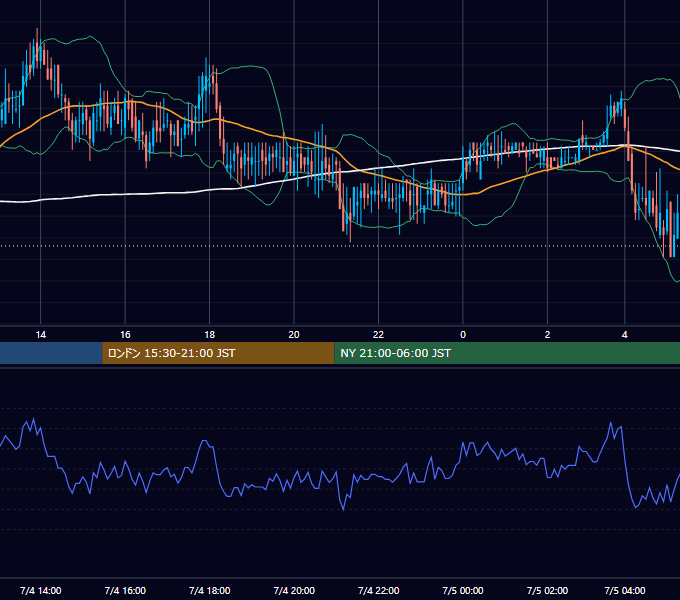This screenshot has height=600, width=680.
Task: Click the '7/4 16:00' label on oscillator axis
Action: tap(125, 590)
